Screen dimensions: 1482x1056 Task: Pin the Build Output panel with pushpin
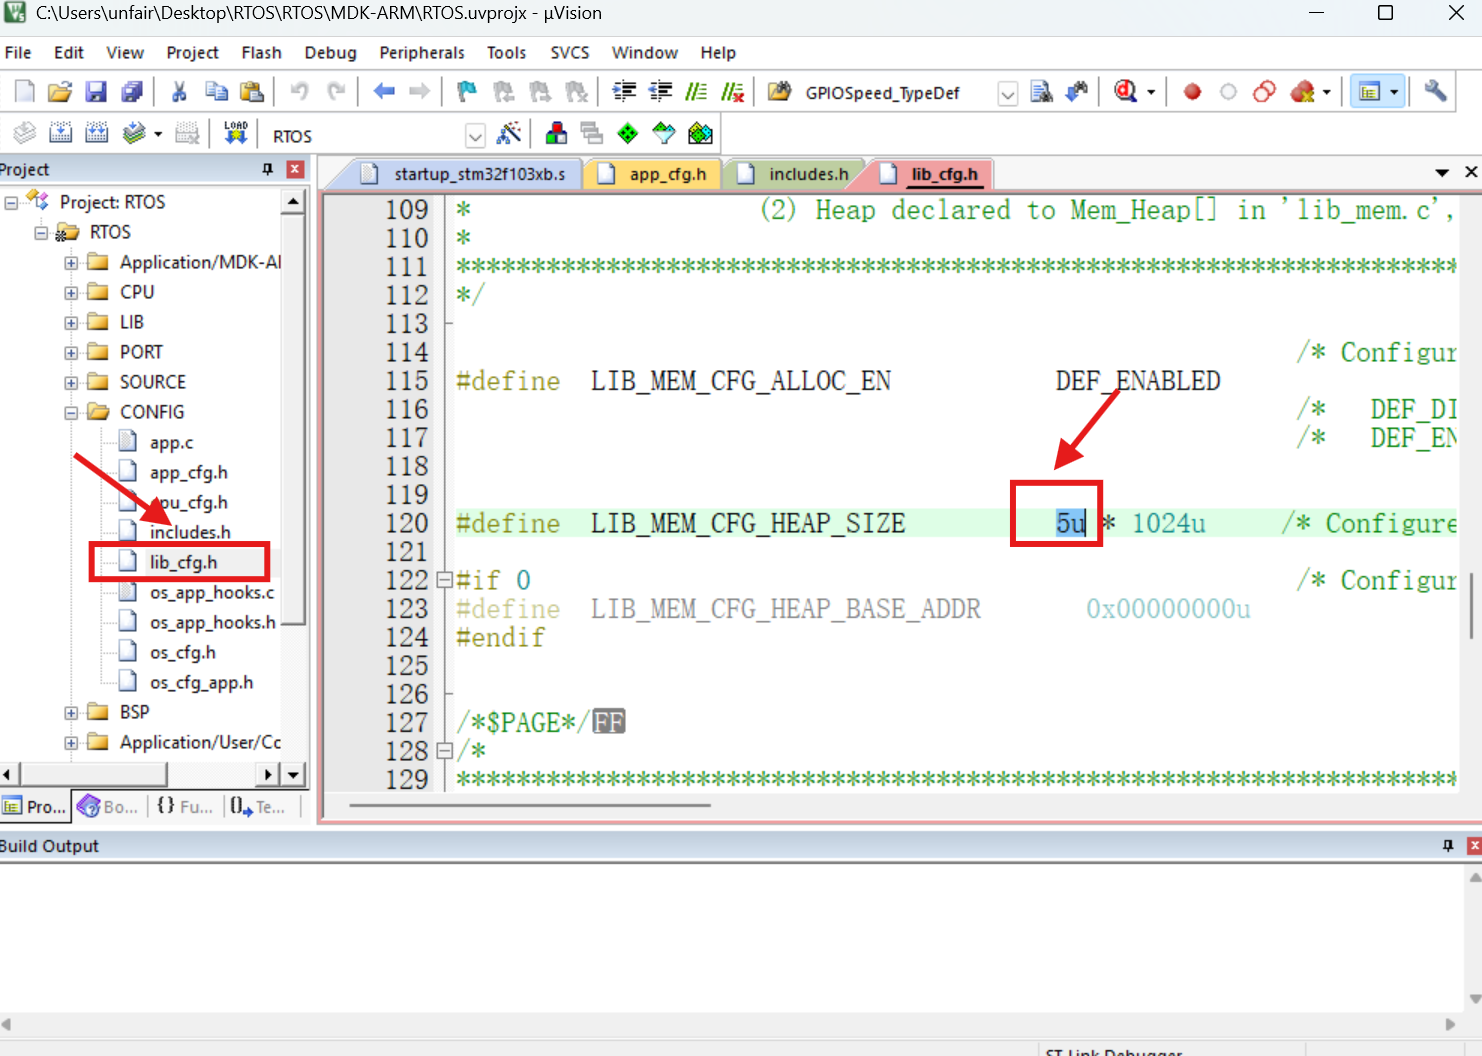pos(1448,846)
